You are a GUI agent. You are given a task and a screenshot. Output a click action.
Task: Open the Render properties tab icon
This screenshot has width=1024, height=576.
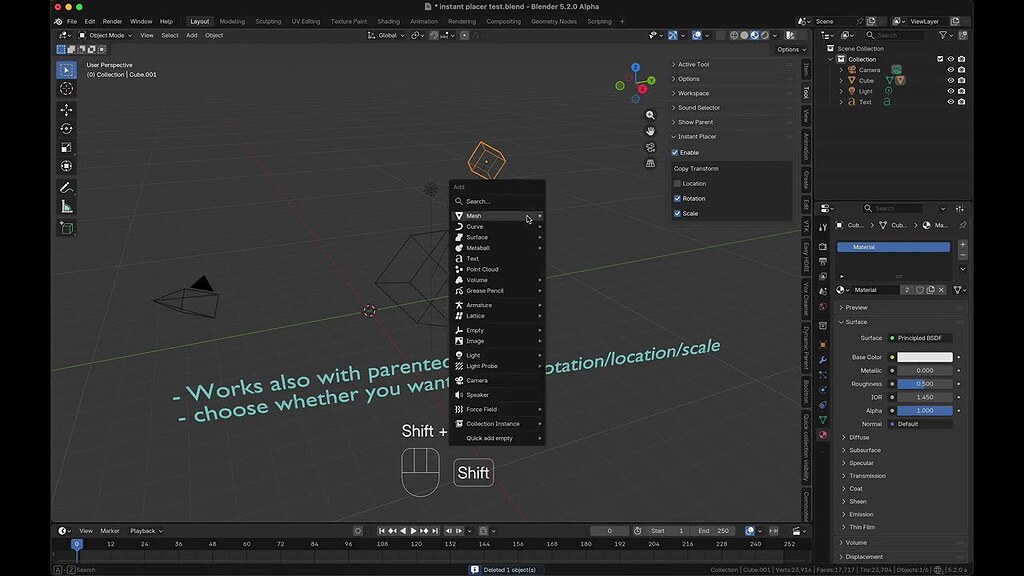point(823,246)
